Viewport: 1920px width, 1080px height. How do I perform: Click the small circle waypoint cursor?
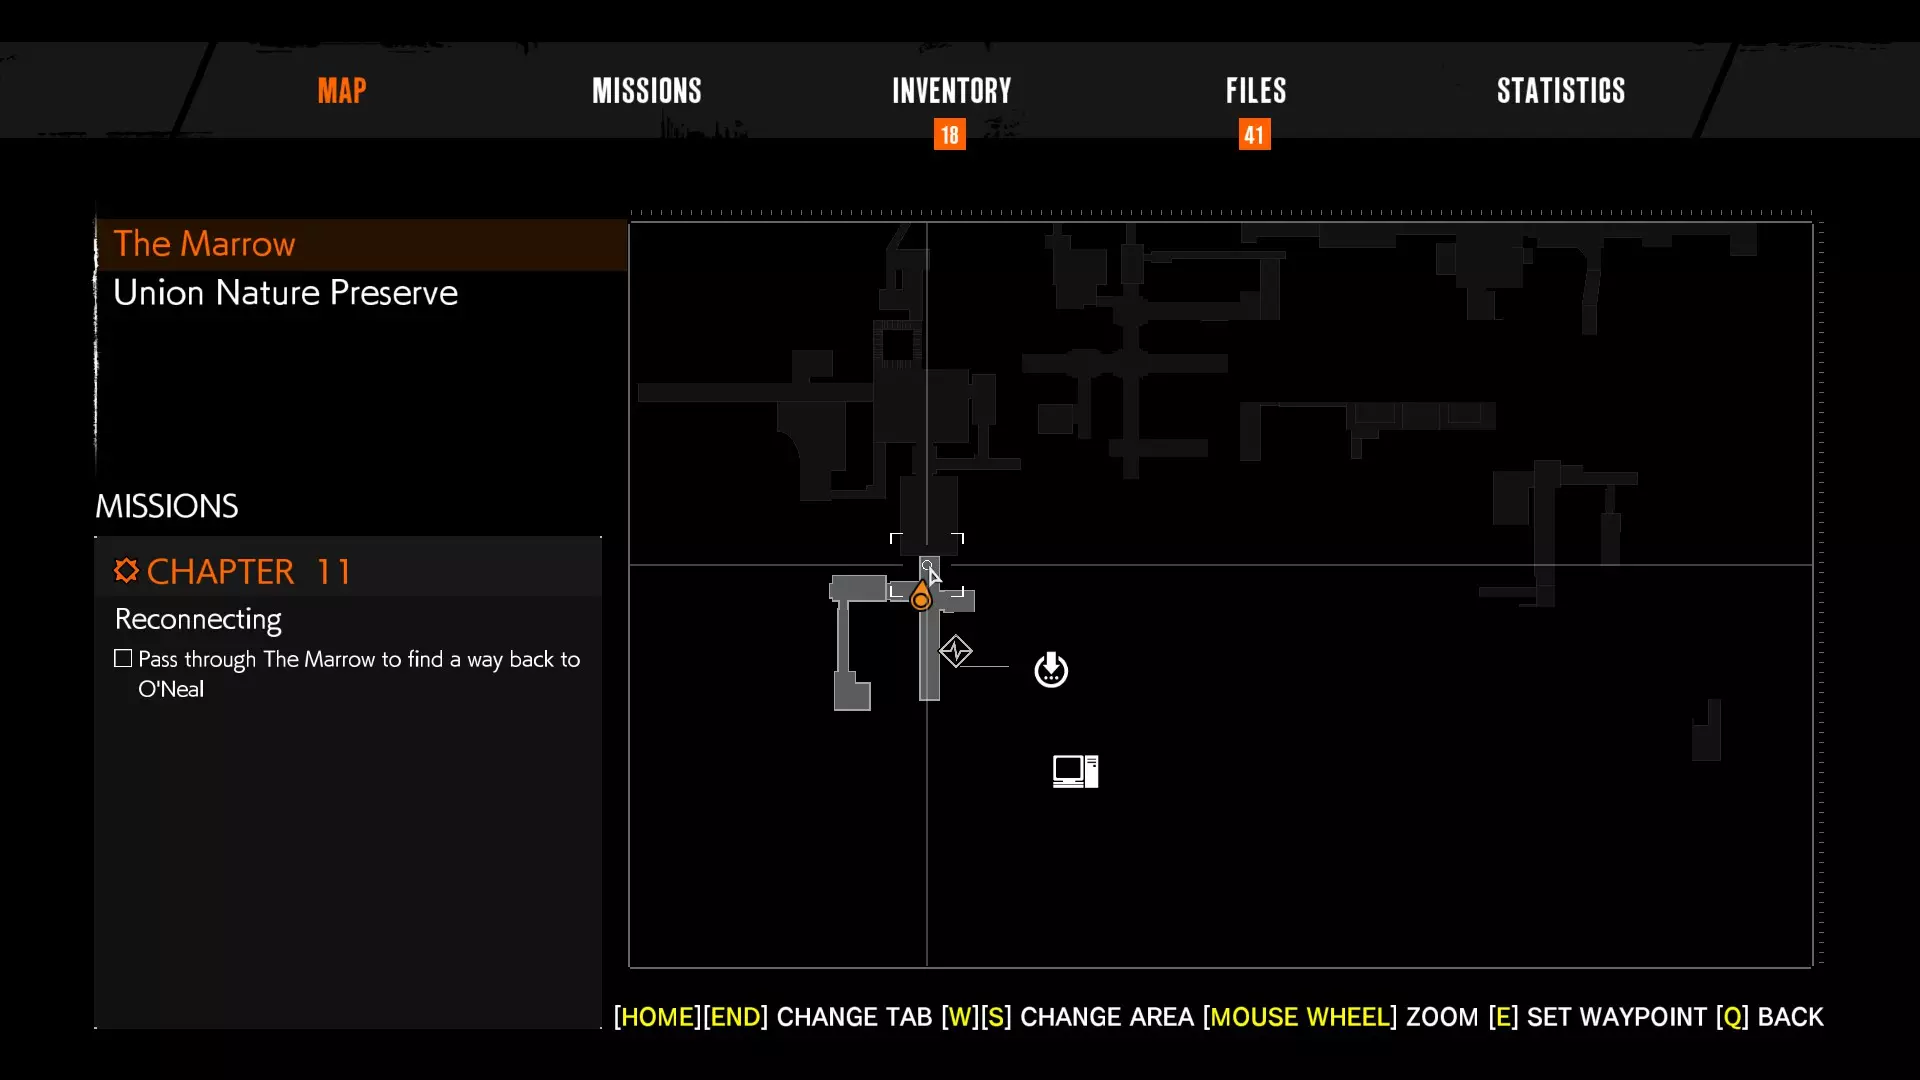pos(927,566)
